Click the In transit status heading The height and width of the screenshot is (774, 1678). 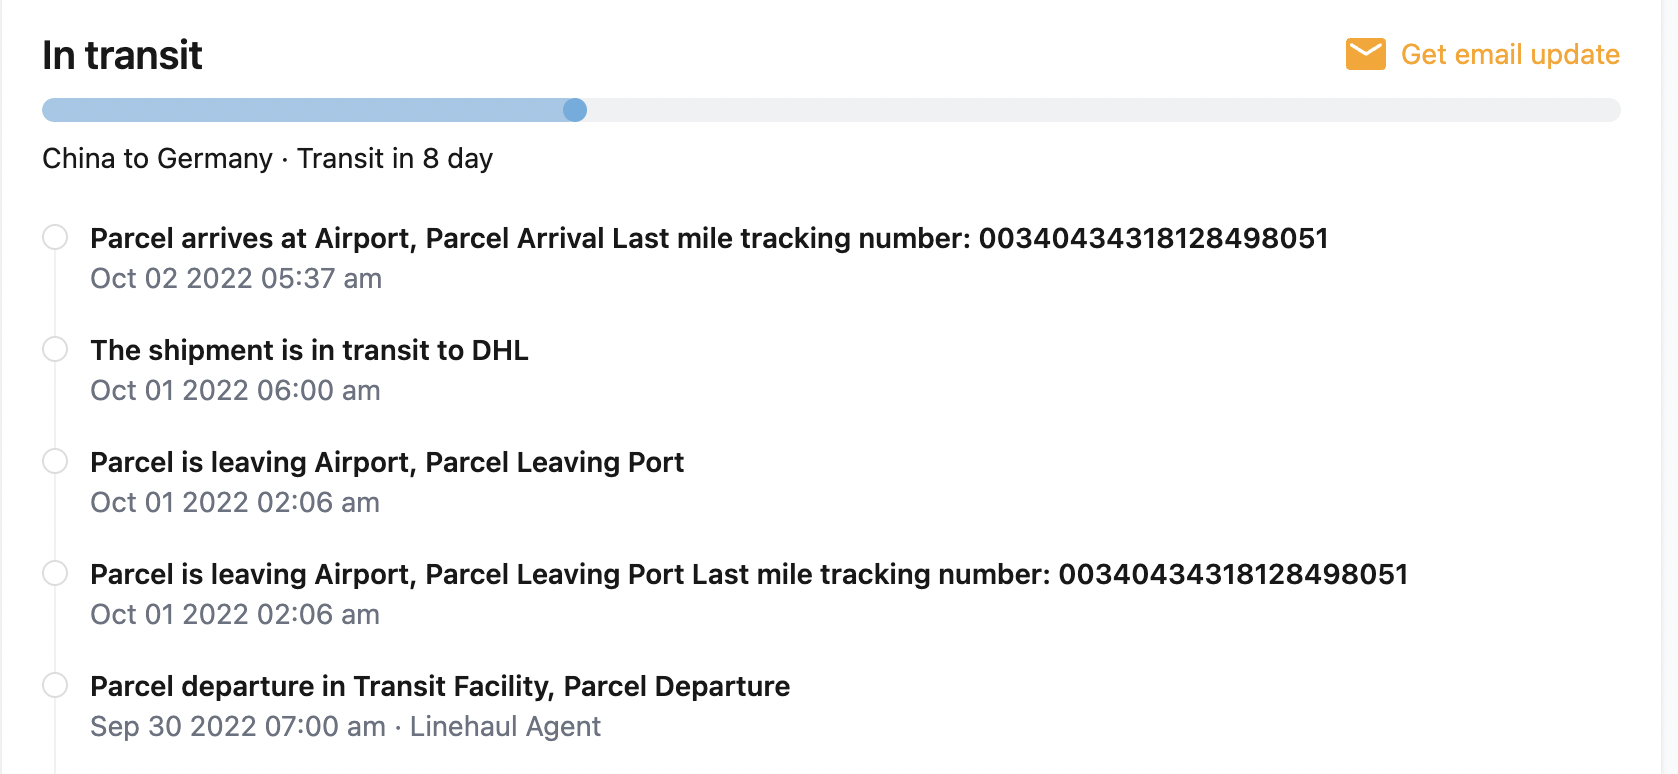click(122, 55)
